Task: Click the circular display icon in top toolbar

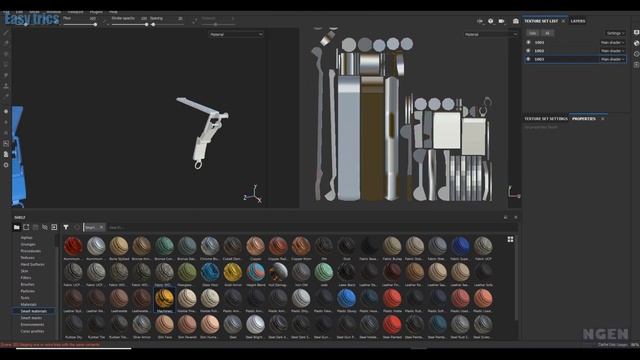Action: (491, 21)
